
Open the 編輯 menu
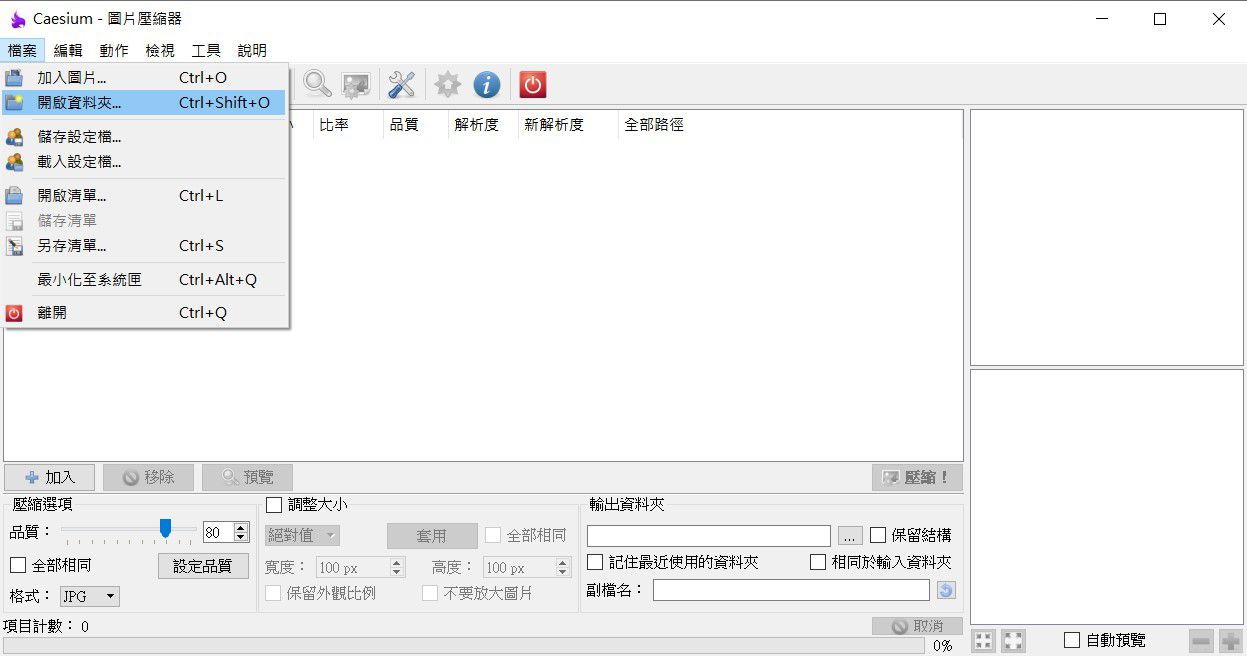click(x=68, y=50)
